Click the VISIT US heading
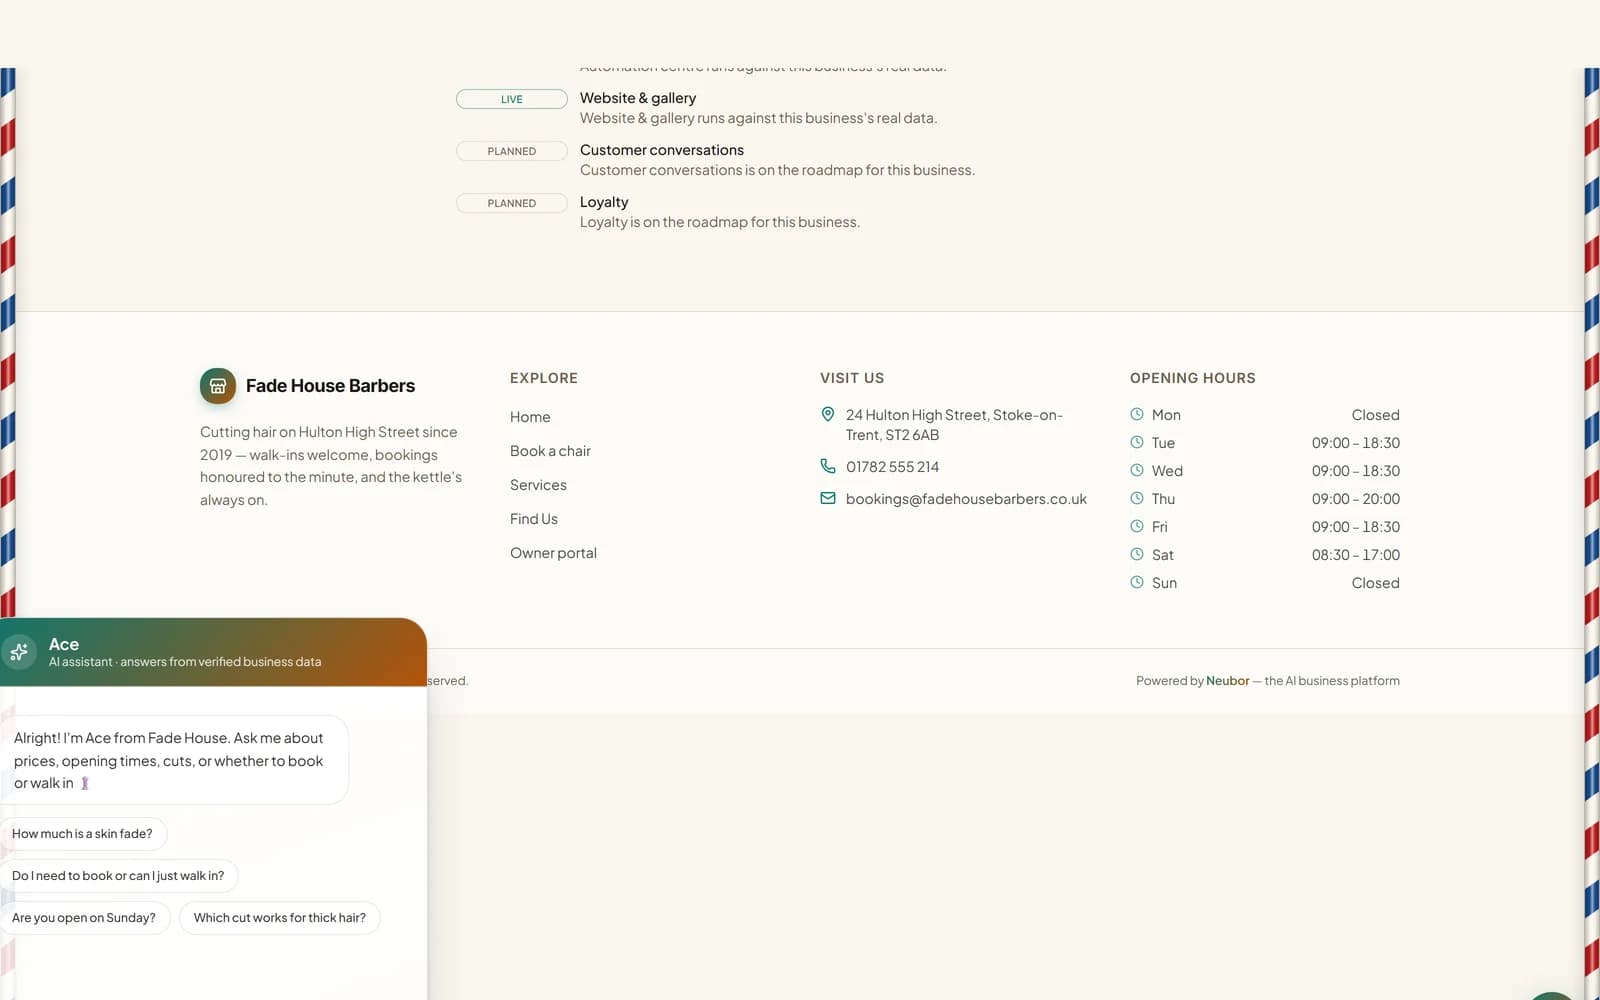Viewport: 1600px width, 1000px height. [852, 378]
